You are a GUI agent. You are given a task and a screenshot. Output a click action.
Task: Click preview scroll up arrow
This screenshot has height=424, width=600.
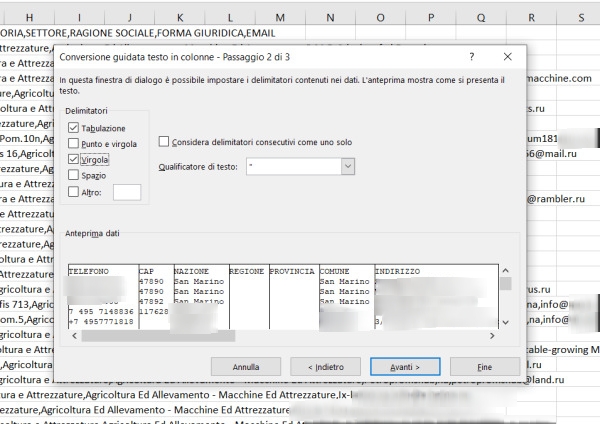tap(505, 271)
